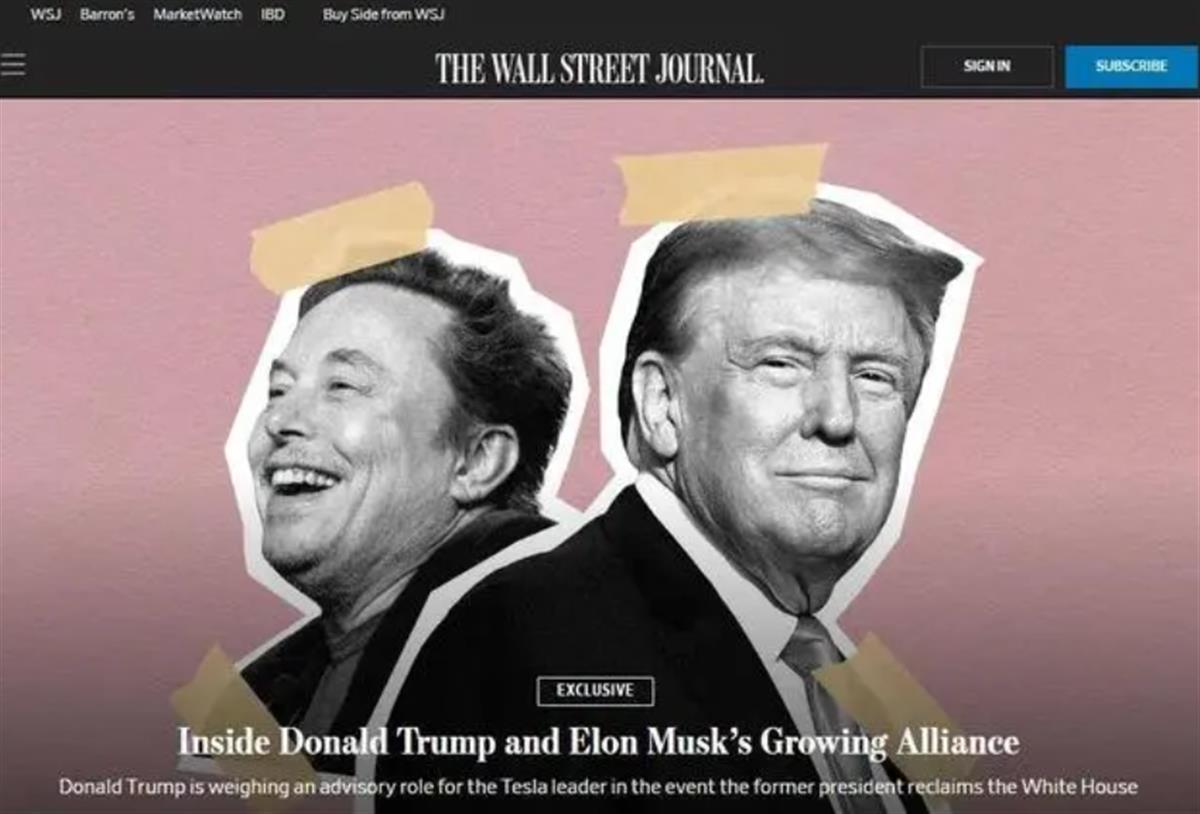Open the Barron's network link
This screenshot has height=814, width=1200.
click(x=107, y=14)
